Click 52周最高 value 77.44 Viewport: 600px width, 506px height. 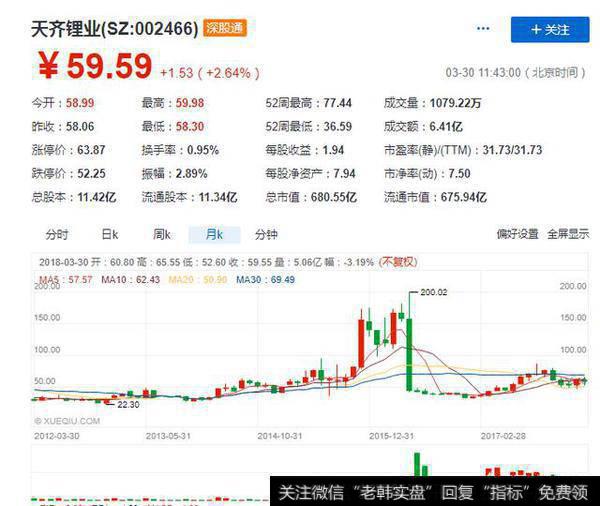338,103
